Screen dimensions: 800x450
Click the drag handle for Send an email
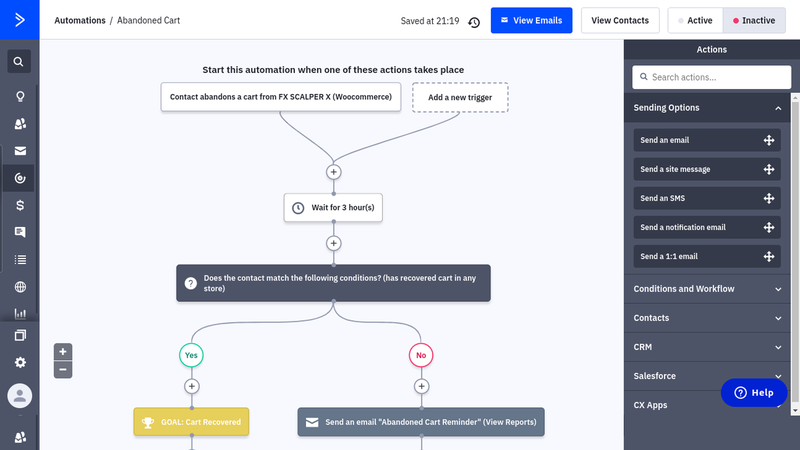(x=769, y=140)
